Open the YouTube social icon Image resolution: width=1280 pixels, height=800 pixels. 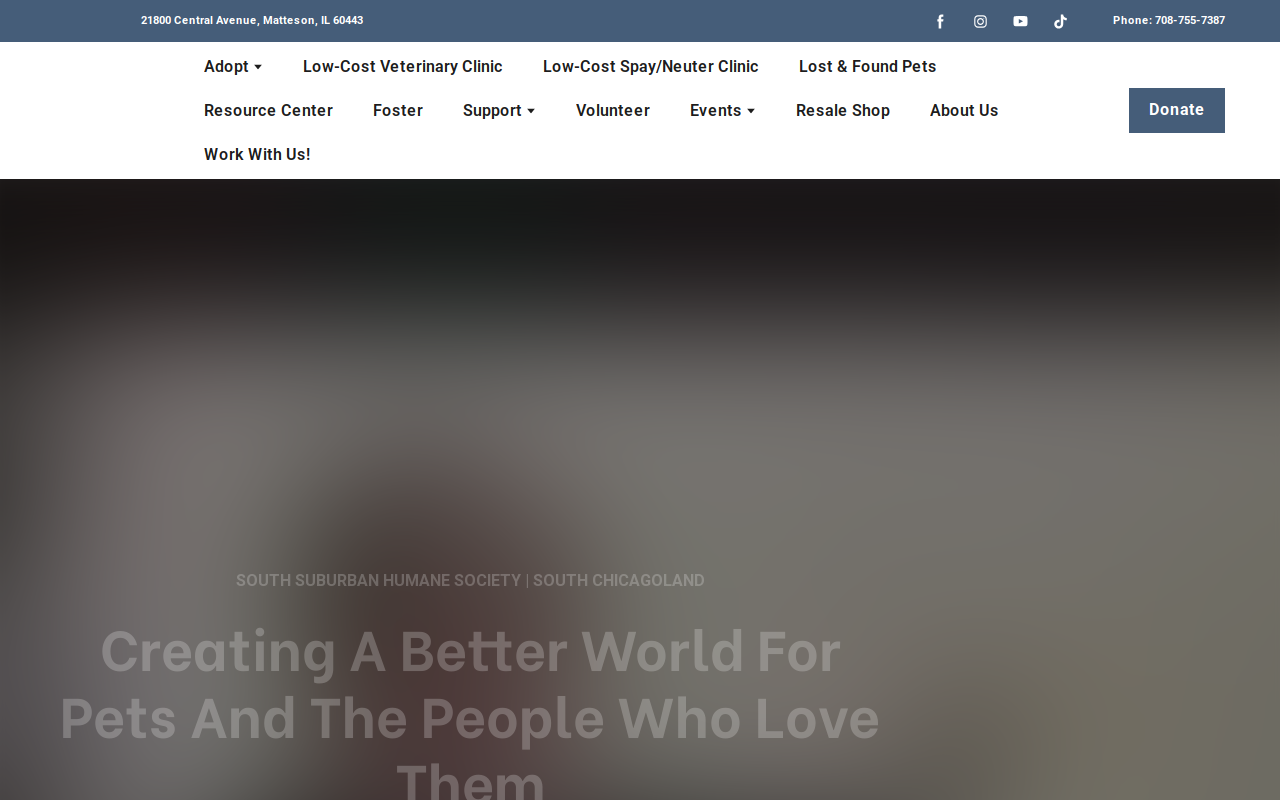click(1020, 21)
